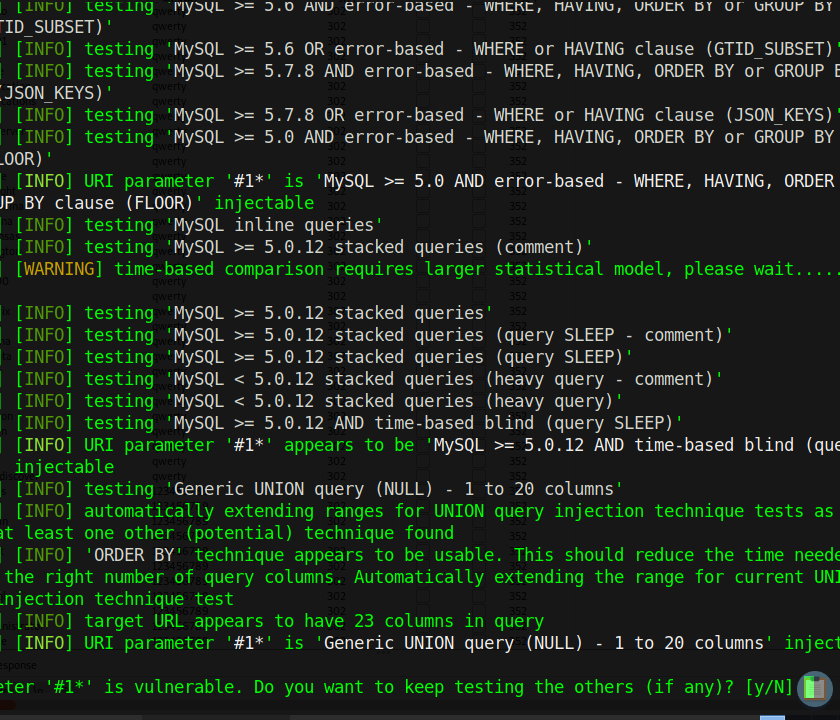The width and height of the screenshot is (840, 720).
Task: Click the wrapped text 'TID_SUBSET)'' near the top
Action: (x=56, y=27)
